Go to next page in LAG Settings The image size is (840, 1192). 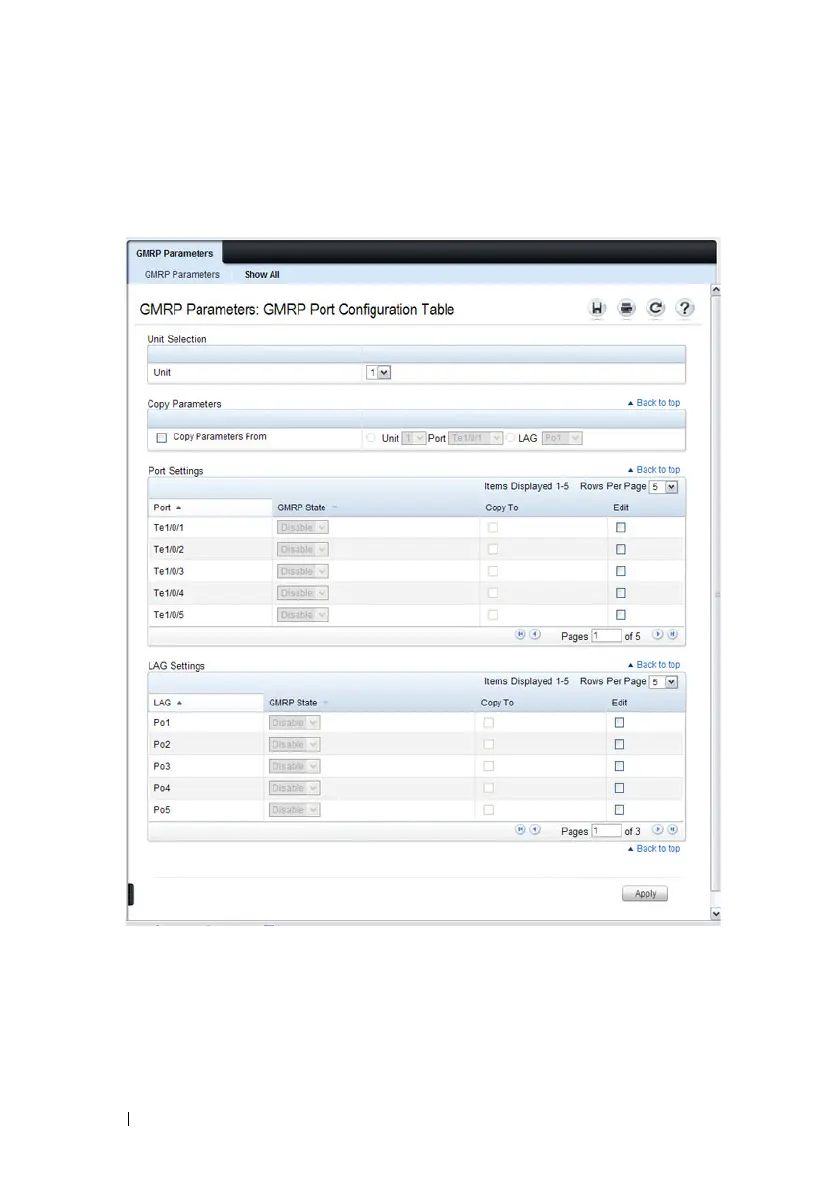coord(658,829)
